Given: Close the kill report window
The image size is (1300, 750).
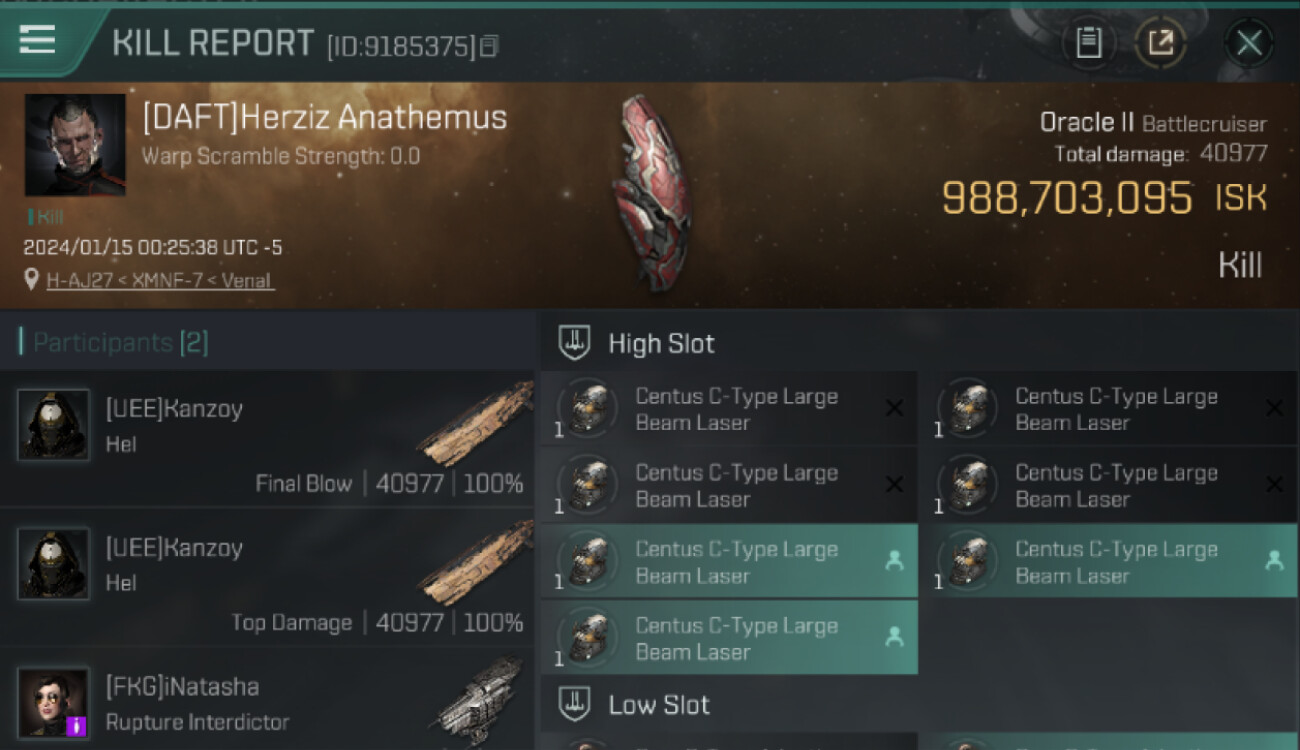Looking at the screenshot, I should (1249, 43).
